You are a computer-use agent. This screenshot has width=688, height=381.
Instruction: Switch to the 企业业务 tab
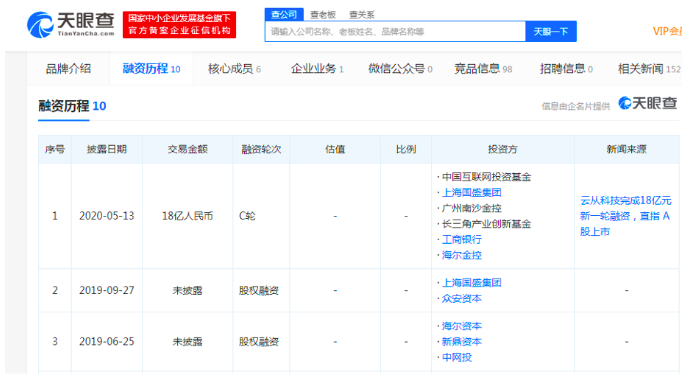(x=317, y=69)
